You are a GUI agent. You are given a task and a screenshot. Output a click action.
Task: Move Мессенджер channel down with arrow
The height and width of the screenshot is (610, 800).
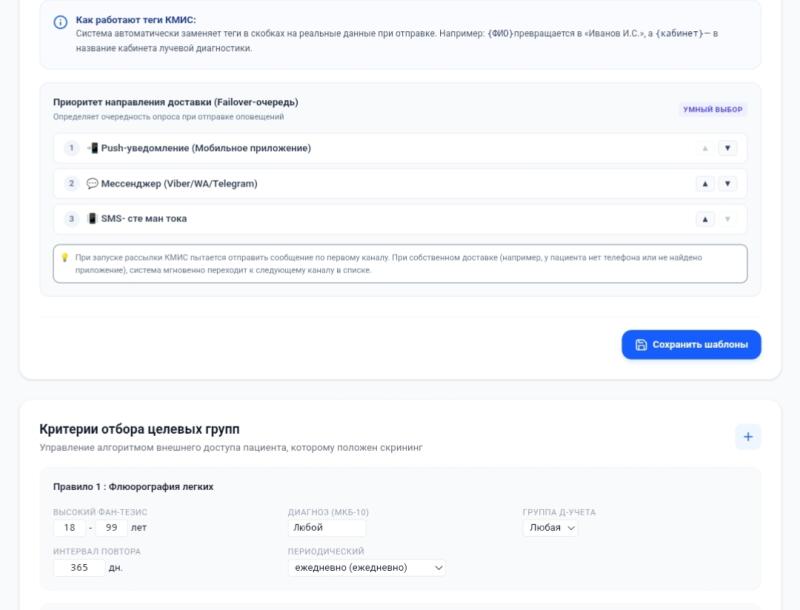click(728, 184)
